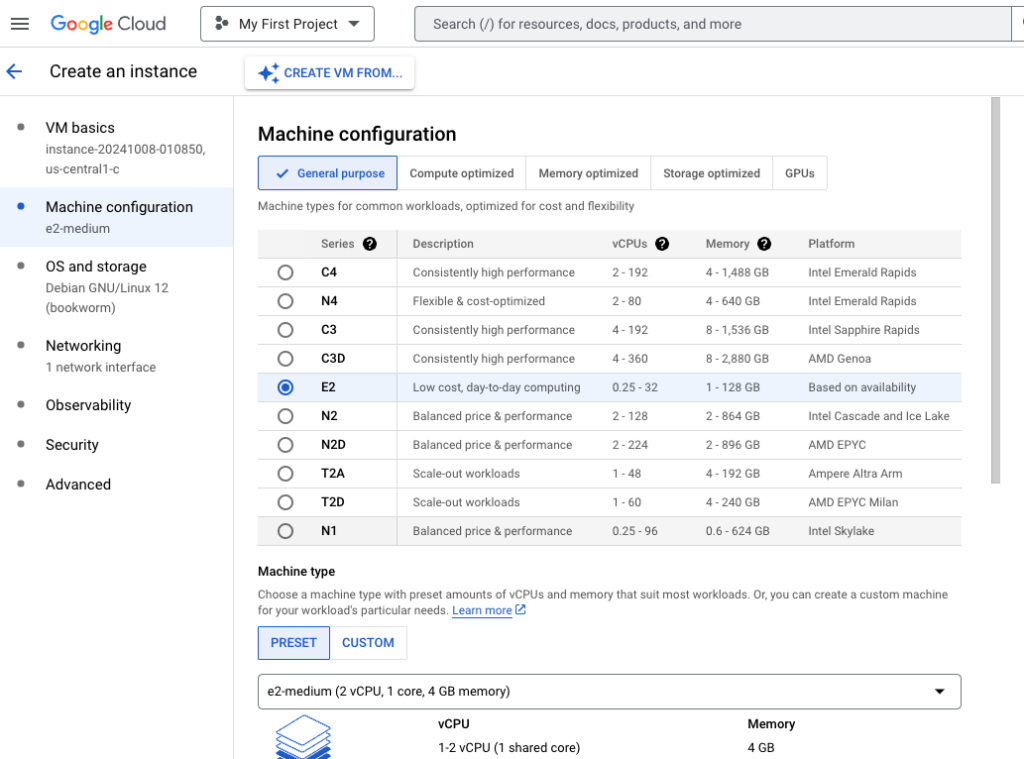Viewport: 1024px width, 759px height.
Task: Select the N2 series radio button
Action: click(x=285, y=416)
